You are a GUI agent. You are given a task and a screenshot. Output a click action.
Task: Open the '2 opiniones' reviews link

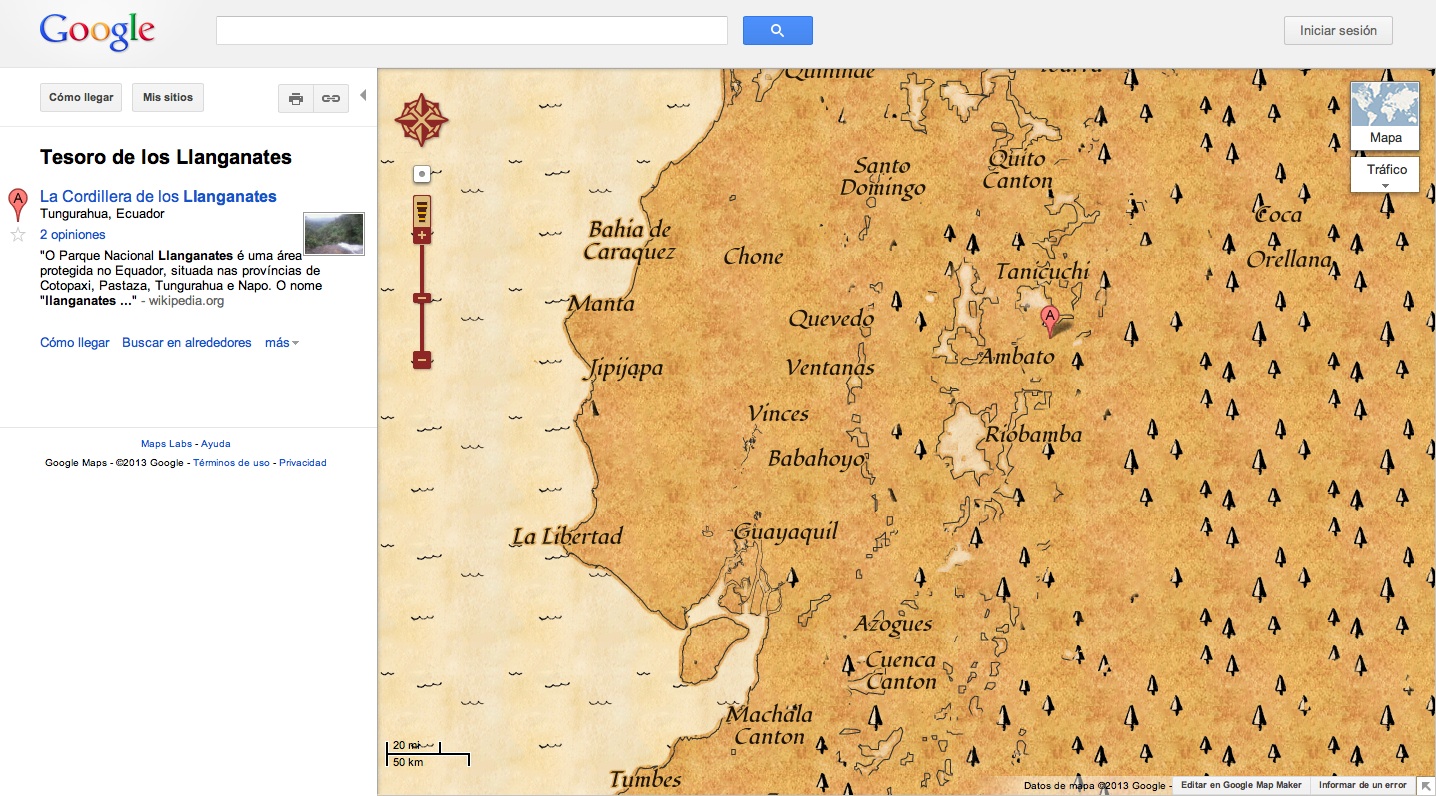coord(72,235)
